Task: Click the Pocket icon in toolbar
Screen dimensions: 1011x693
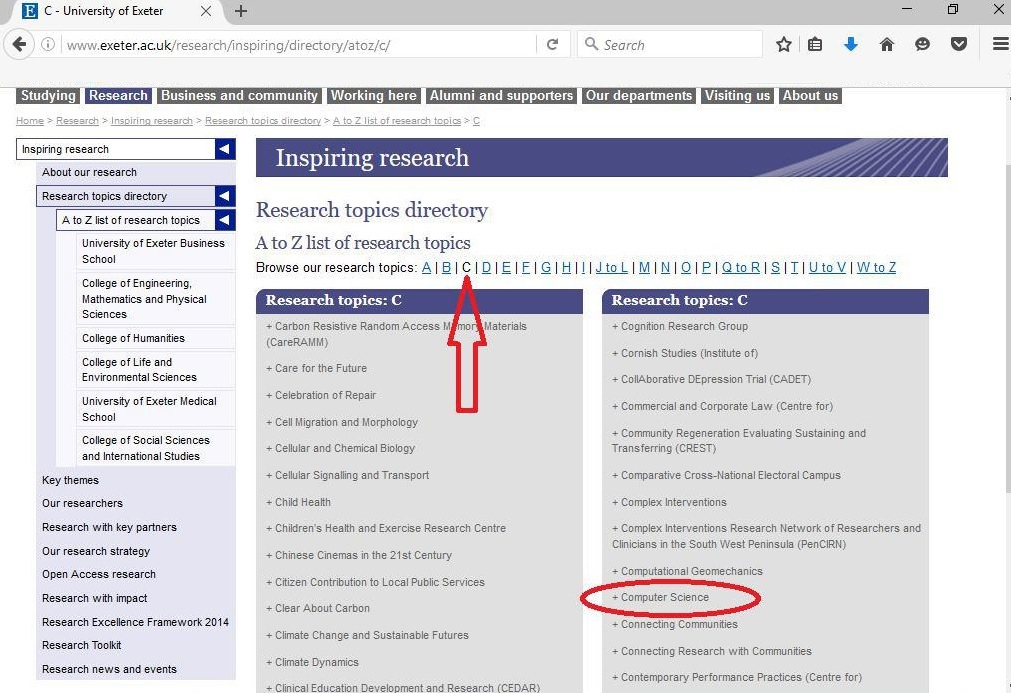Action: pyautogui.click(x=959, y=44)
